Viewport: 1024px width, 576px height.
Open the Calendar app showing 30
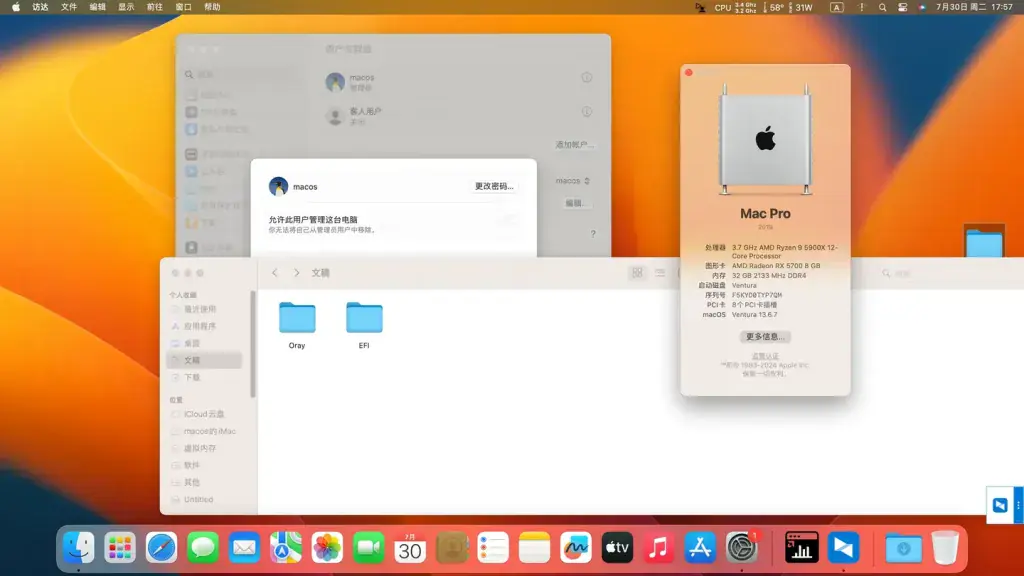click(x=410, y=547)
